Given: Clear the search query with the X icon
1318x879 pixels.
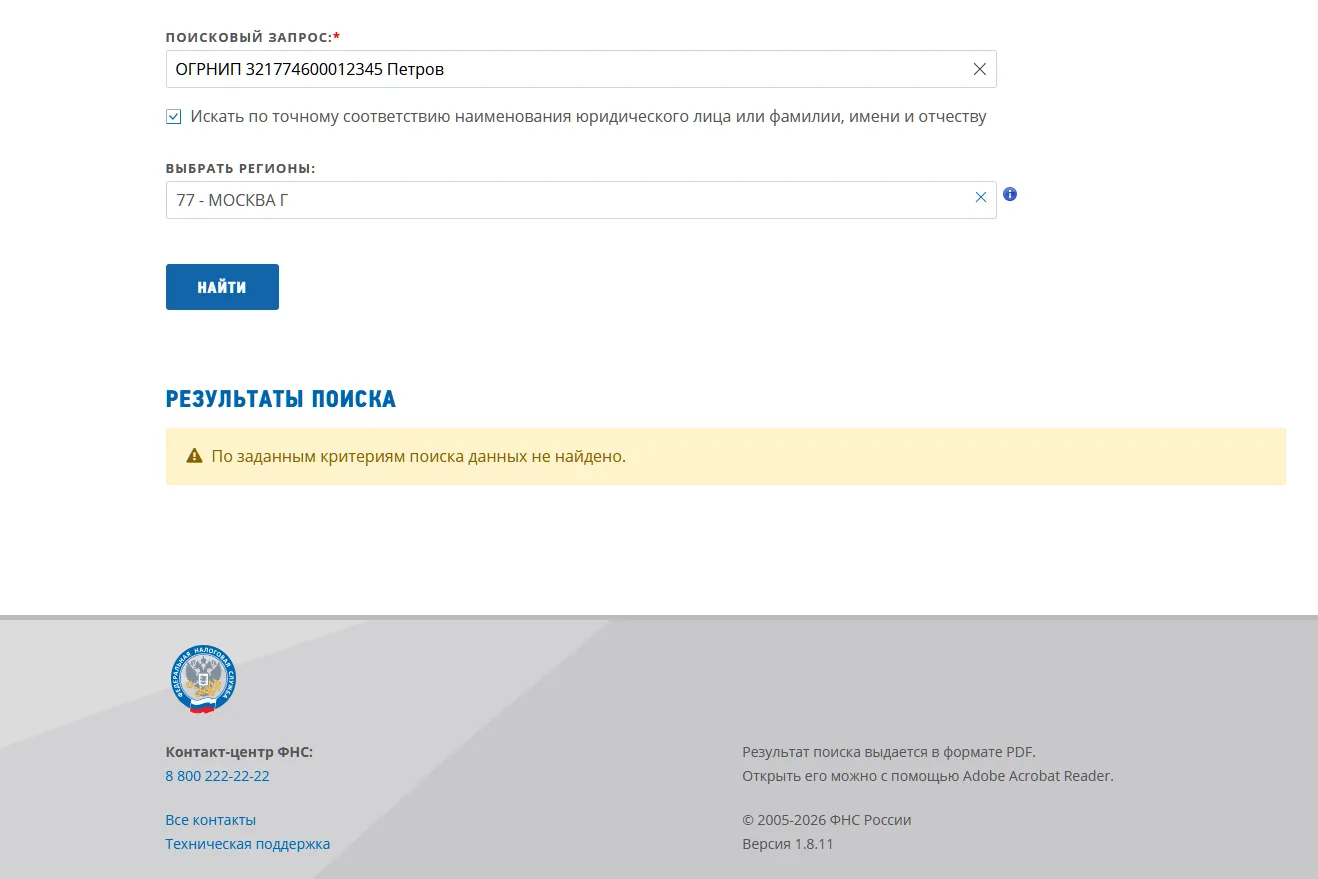Looking at the screenshot, I should tap(980, 69).
